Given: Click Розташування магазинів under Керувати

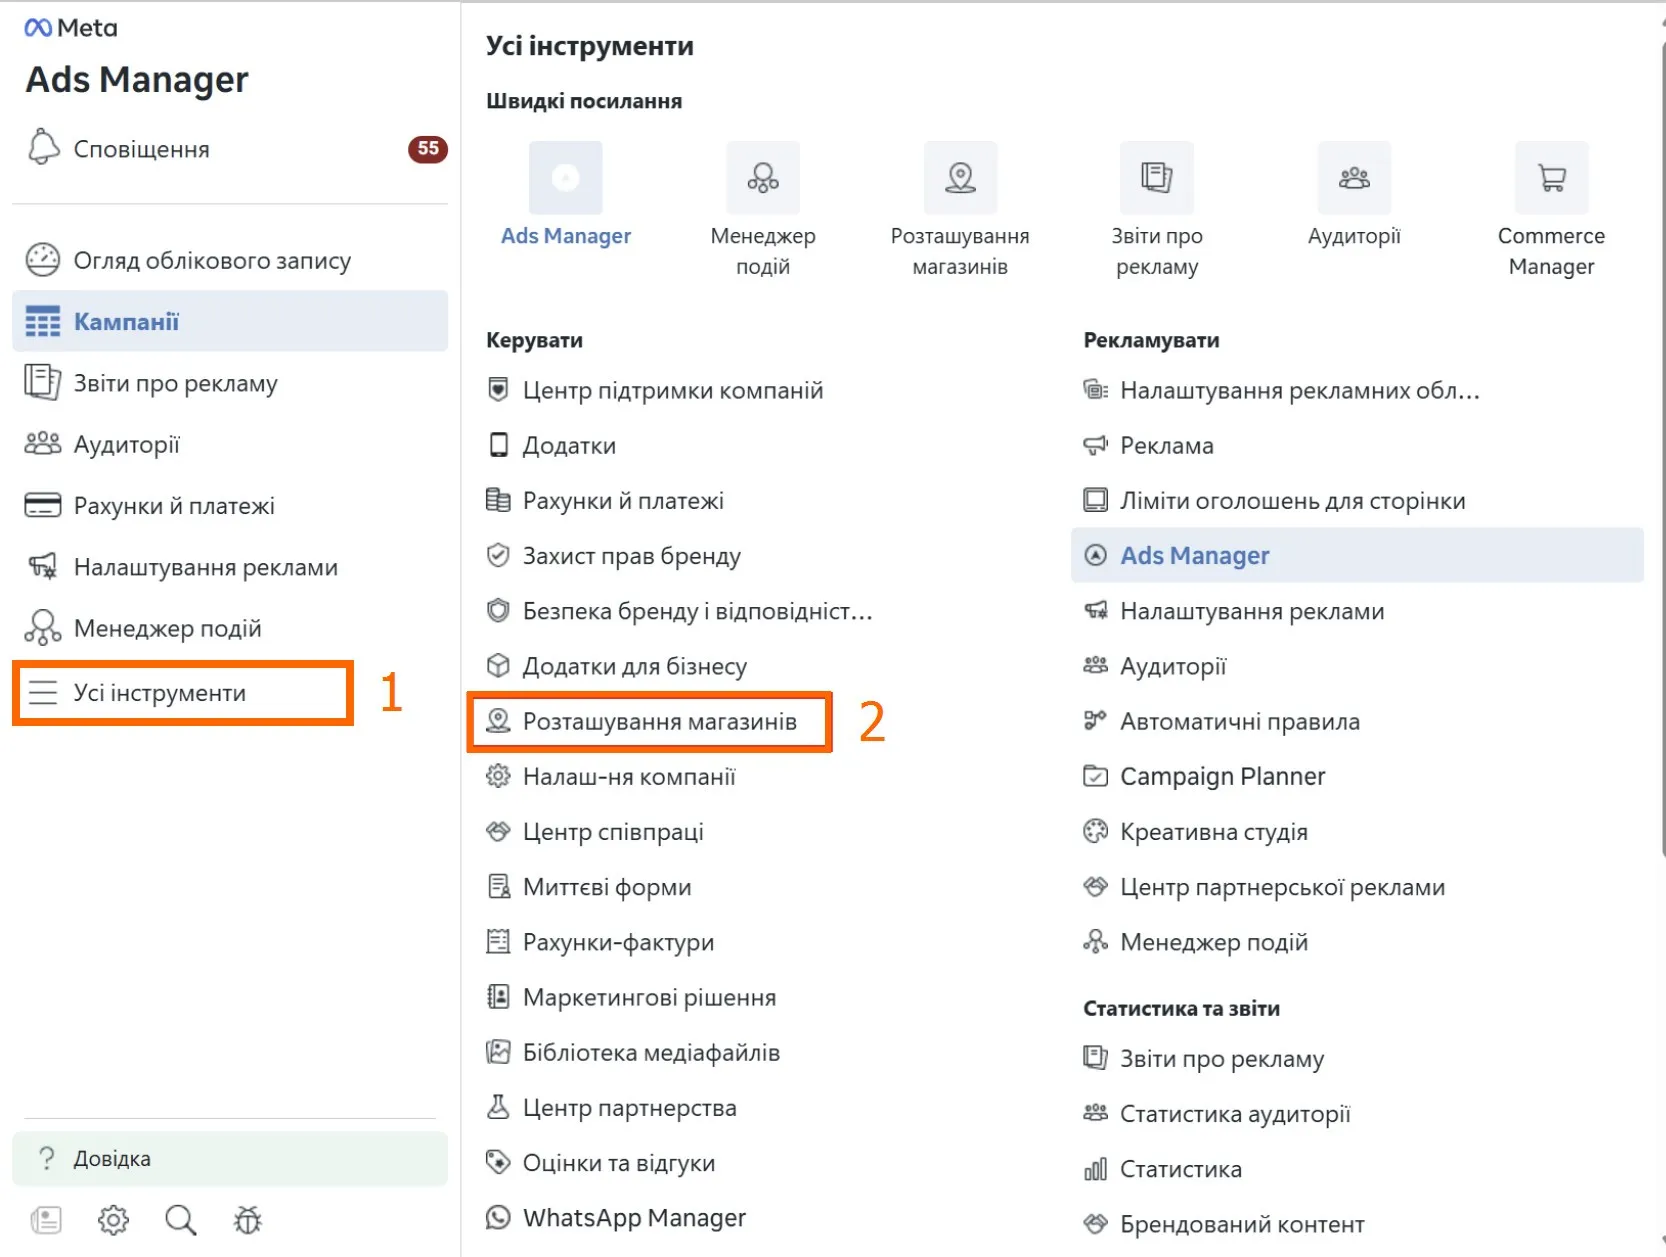Looking at the screenshot, I should coord(659,722).
